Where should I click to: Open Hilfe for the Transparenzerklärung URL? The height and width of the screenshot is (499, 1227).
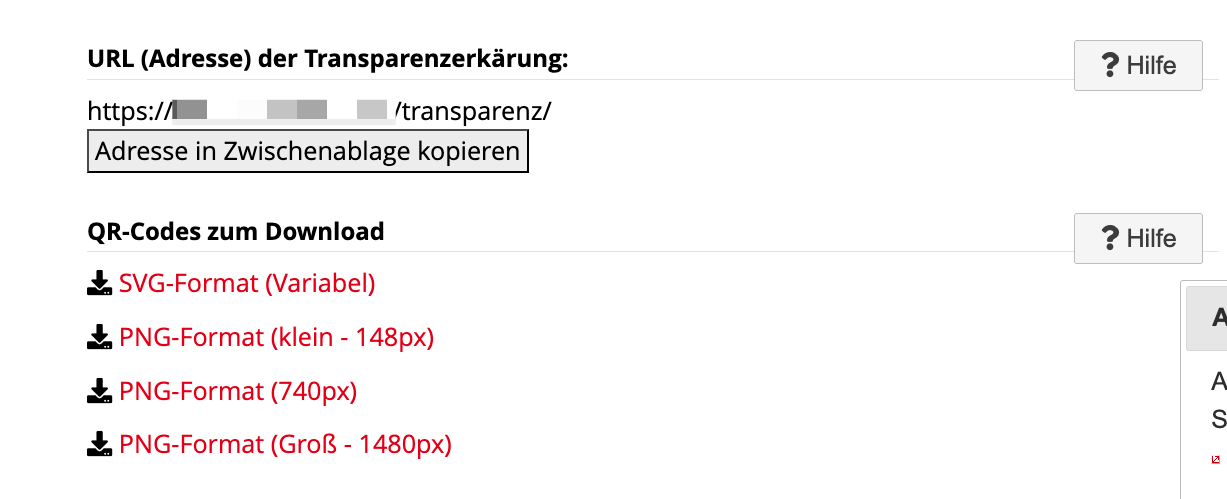(1138, 66)
